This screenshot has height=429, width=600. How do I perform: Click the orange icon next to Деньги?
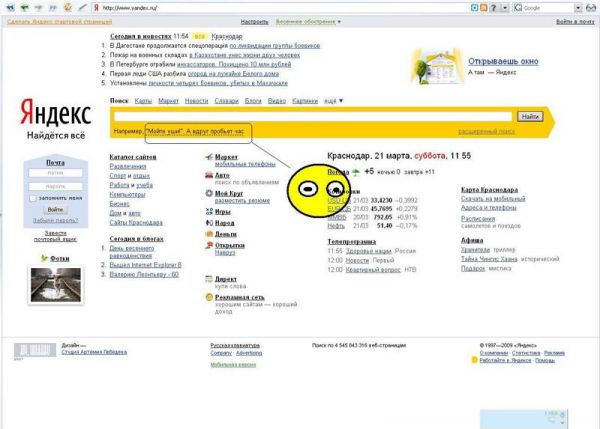pyautogui.click(x=209, y=233)
